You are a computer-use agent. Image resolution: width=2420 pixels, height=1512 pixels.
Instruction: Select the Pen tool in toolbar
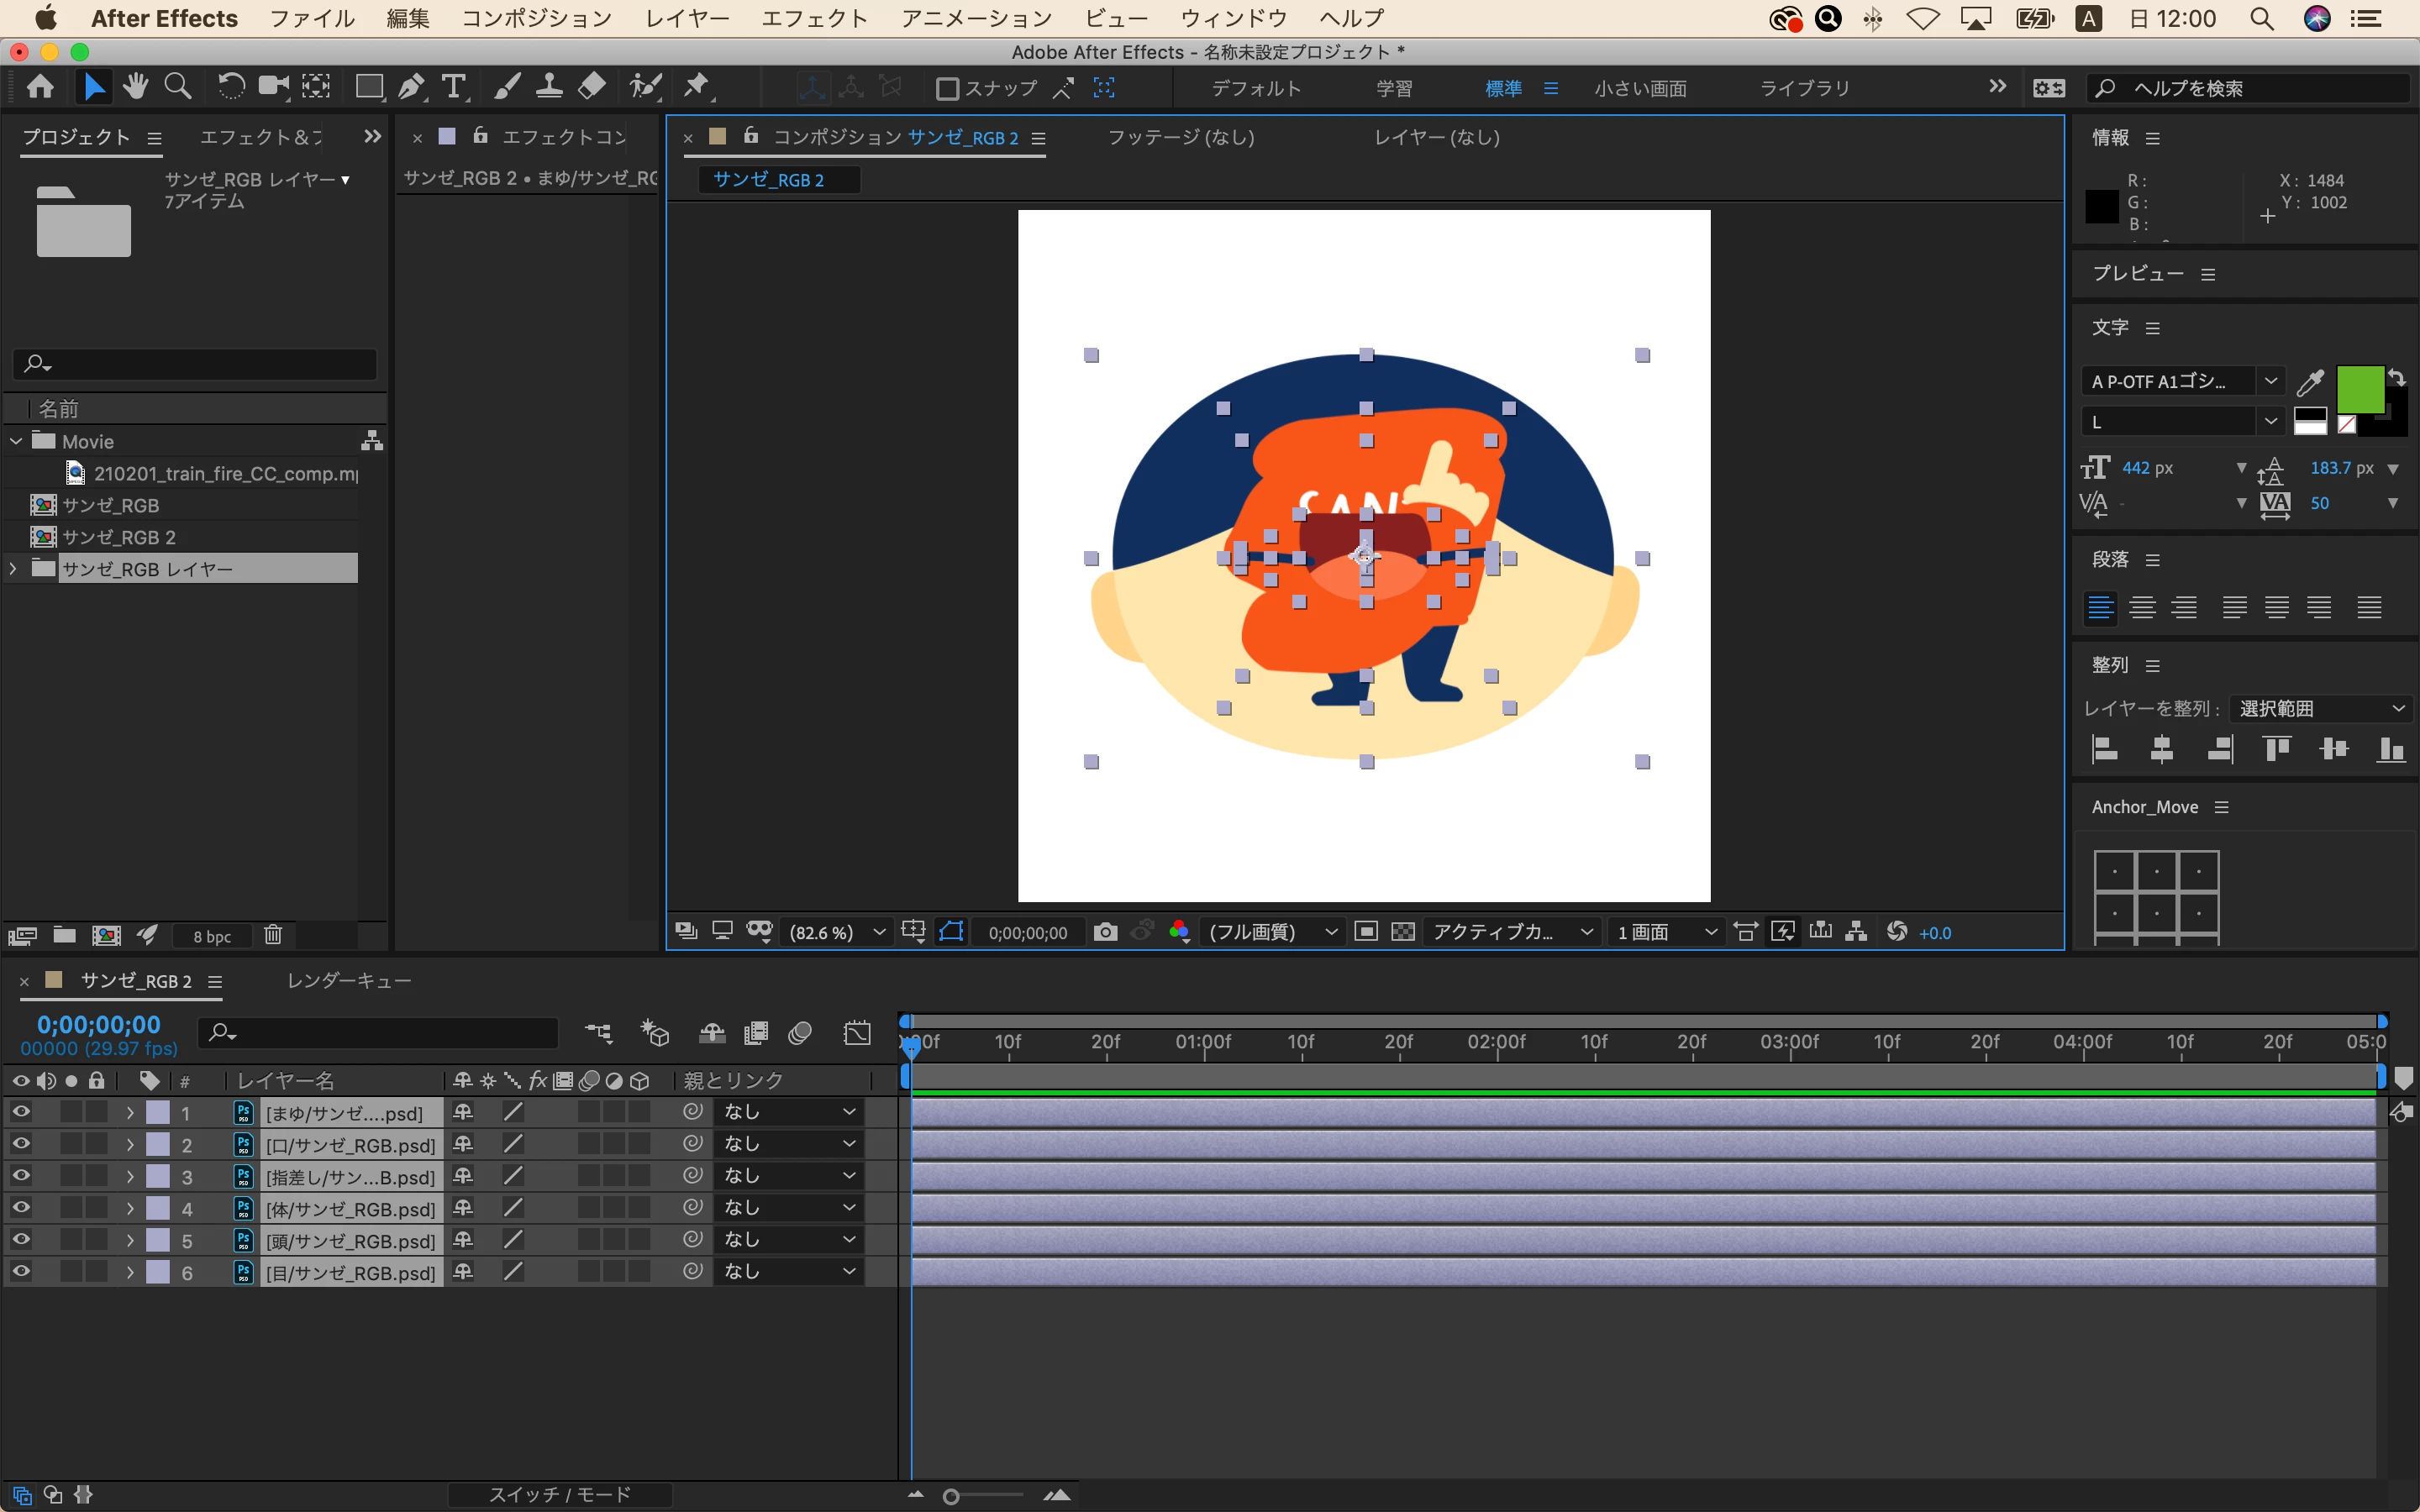[410, 88]
